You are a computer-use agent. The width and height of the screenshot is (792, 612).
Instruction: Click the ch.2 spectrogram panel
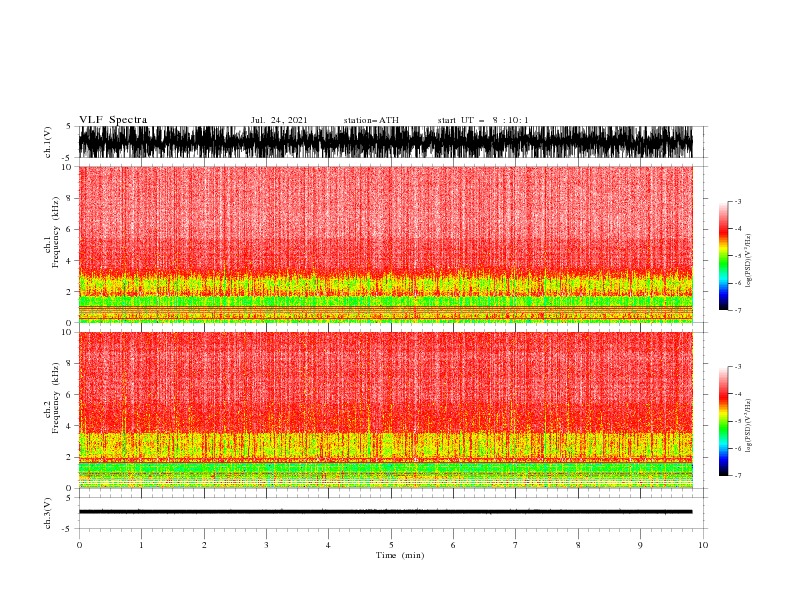[386, 410]
